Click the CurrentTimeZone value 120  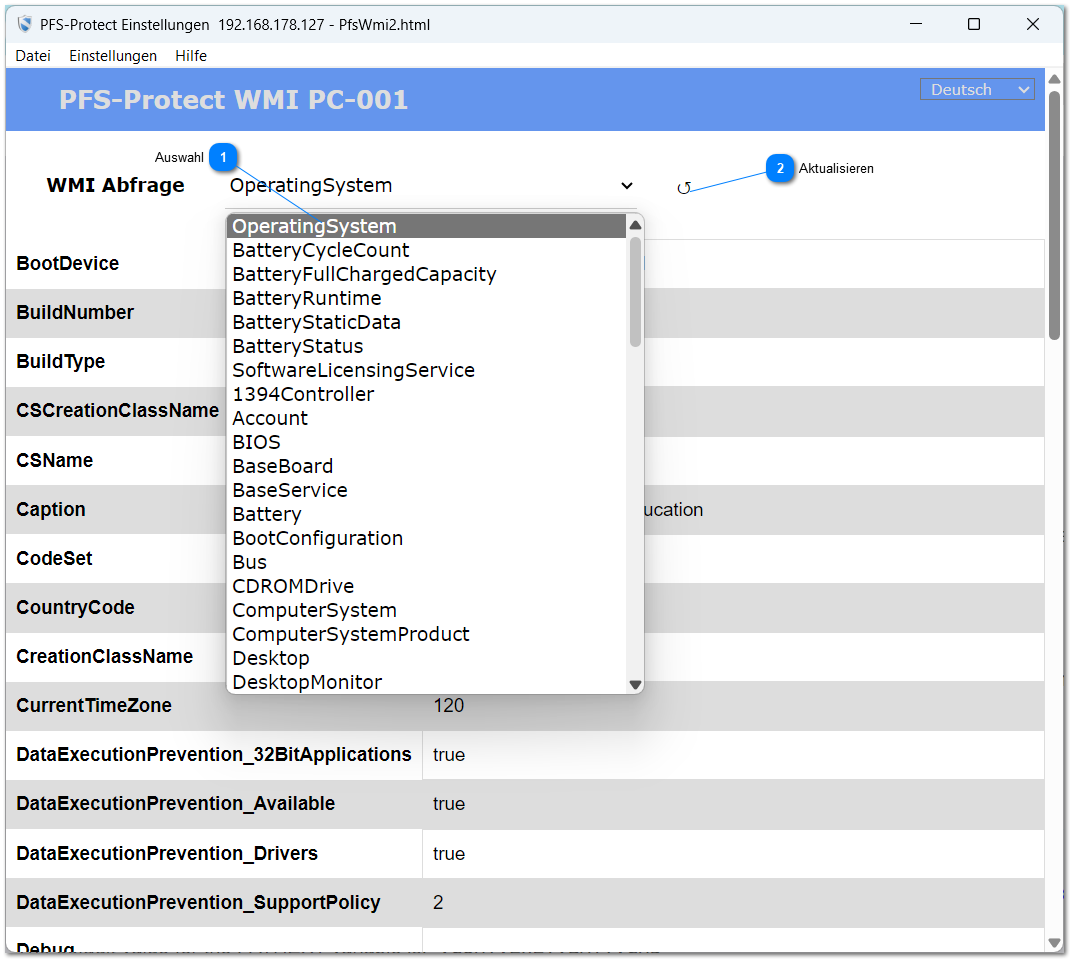tap(450, 705)
